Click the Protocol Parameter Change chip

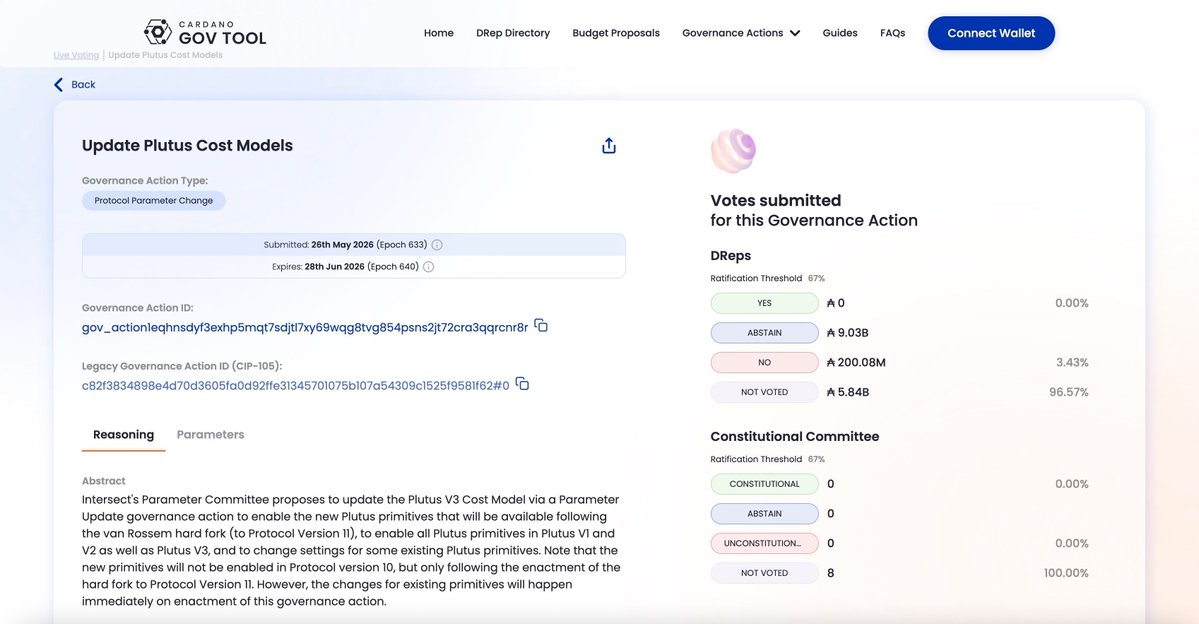(x=154, y=200)
